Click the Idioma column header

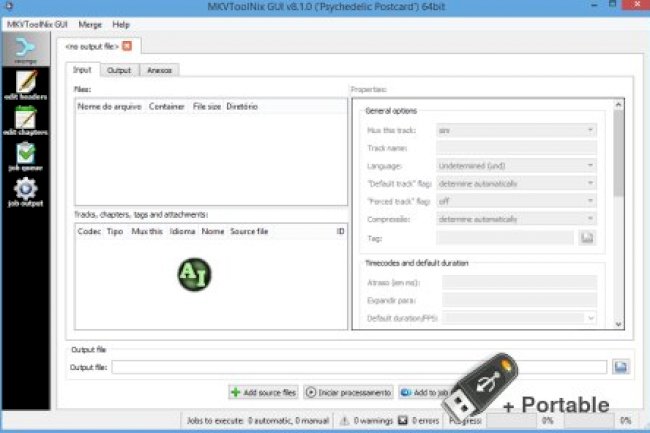[x=182, y=231]
